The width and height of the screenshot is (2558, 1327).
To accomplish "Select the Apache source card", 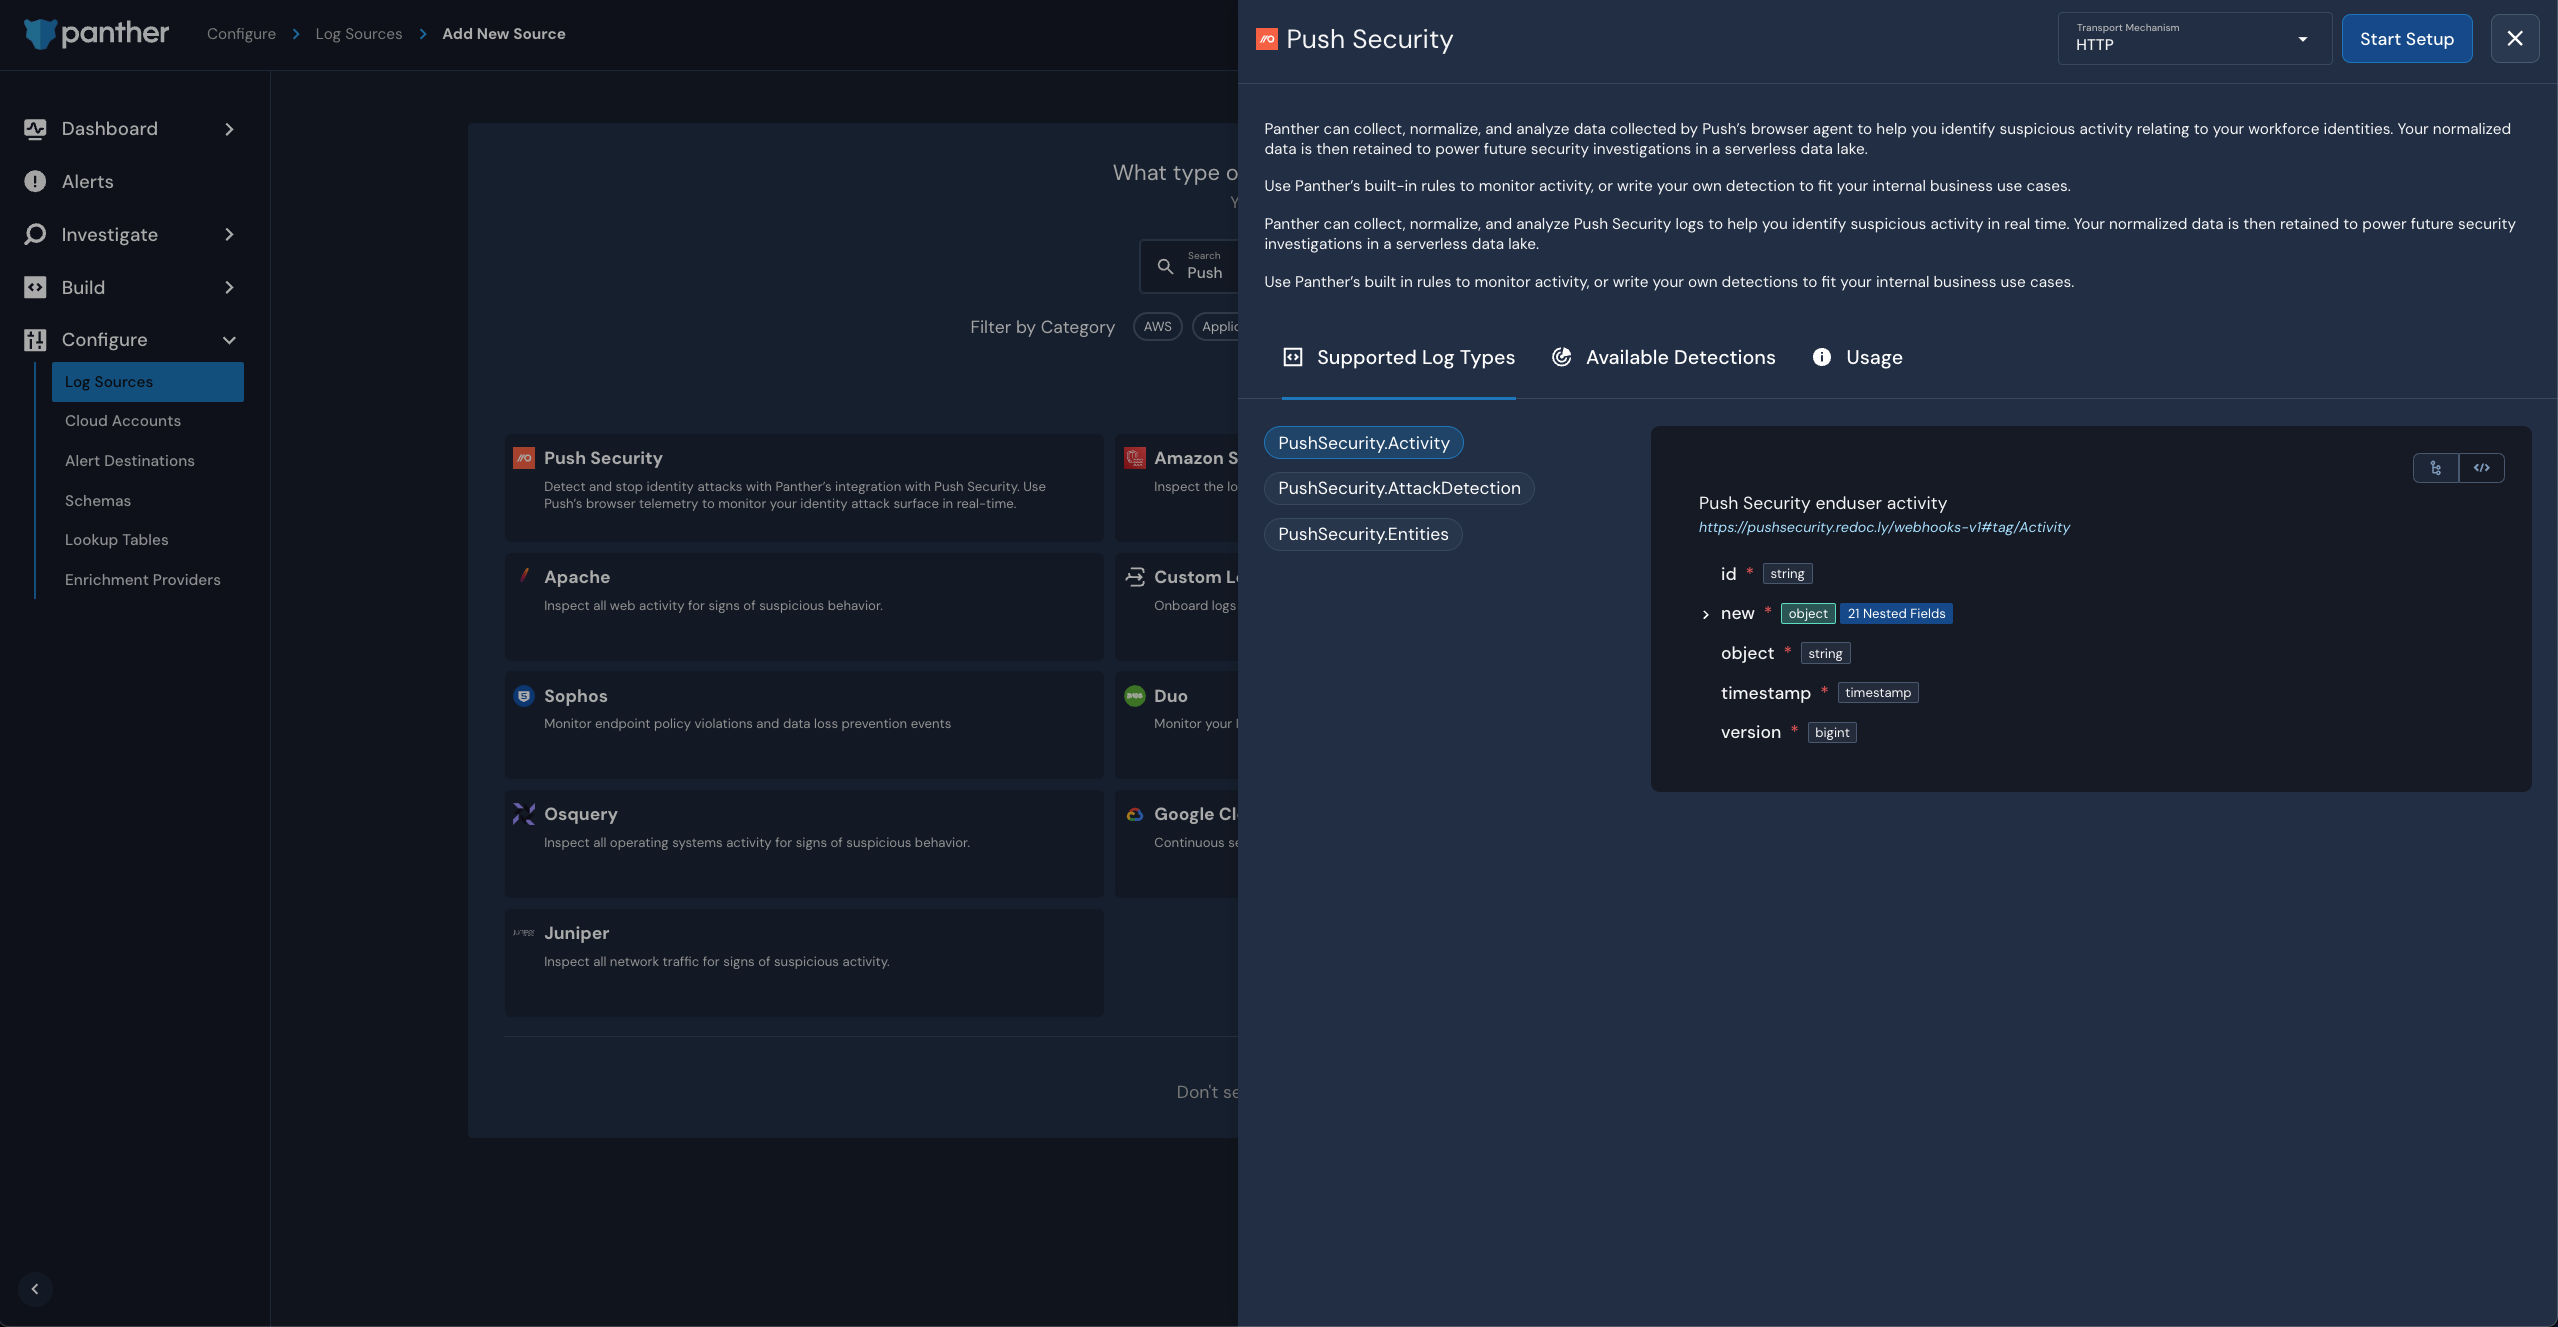I will point(804,606).
